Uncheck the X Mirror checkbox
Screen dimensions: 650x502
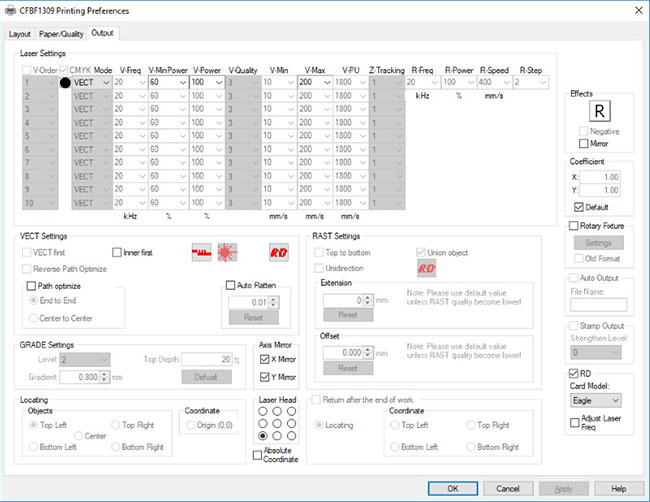pos(264,359)
